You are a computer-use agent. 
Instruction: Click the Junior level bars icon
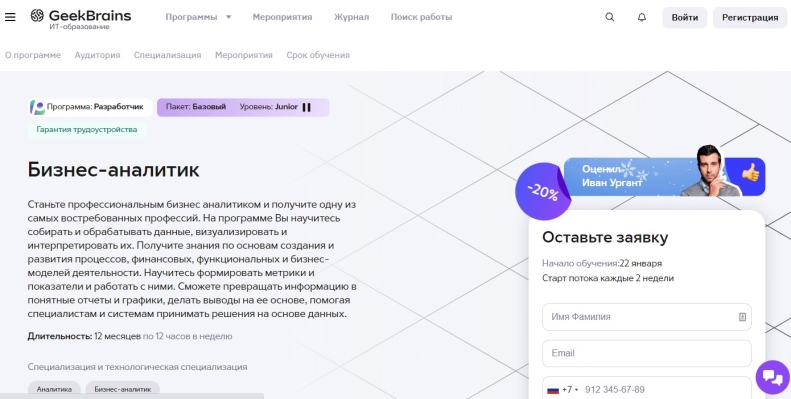(306, 107)
